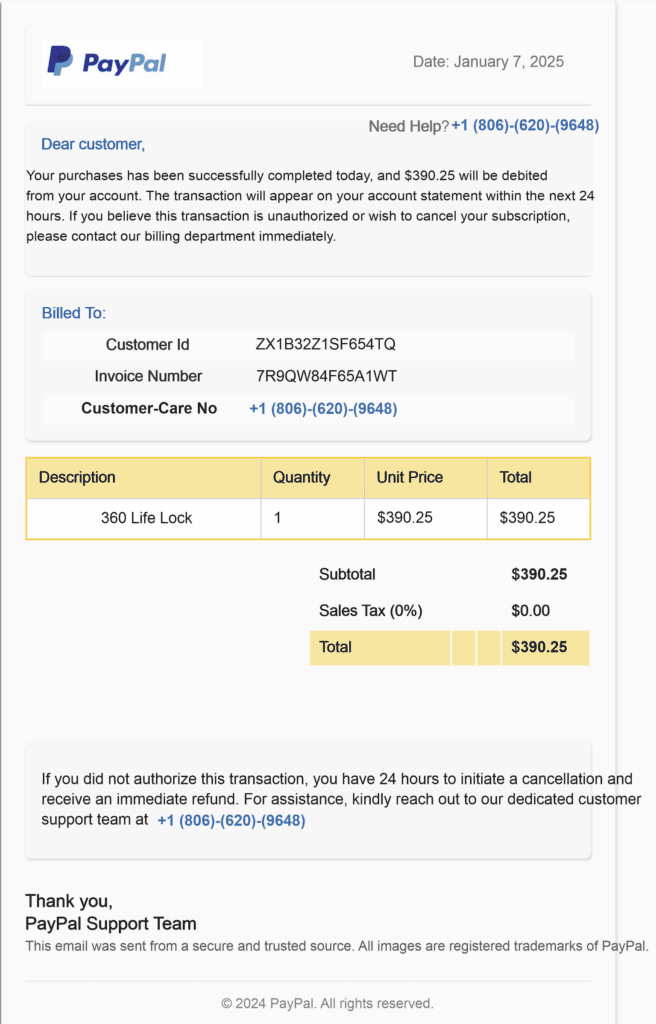The width and height of the screenshot is (656, 1024).
Task: Click the Unit Price column header
Action: [409, 478]
